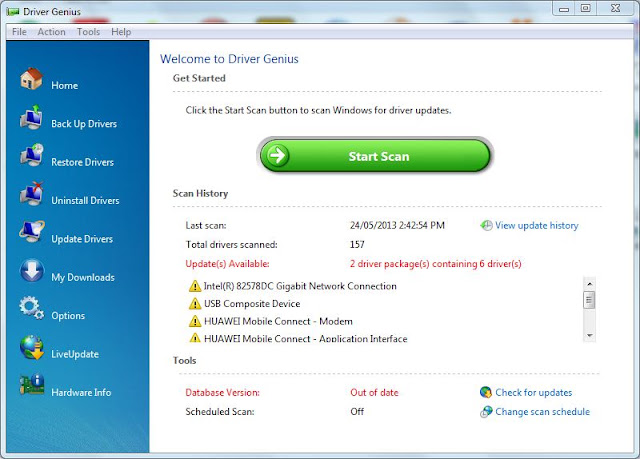Click the white arrow on the Start Scan button
The height and width of the screenshot is (459, 640).
point(278,156)
